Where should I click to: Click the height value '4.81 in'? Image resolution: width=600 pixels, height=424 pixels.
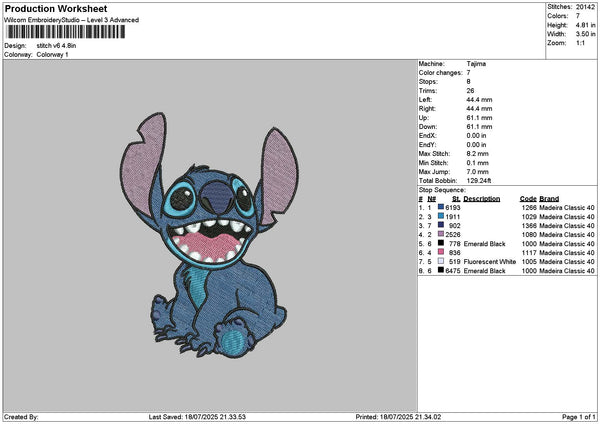pyautogui.click(x=585, y=25)
